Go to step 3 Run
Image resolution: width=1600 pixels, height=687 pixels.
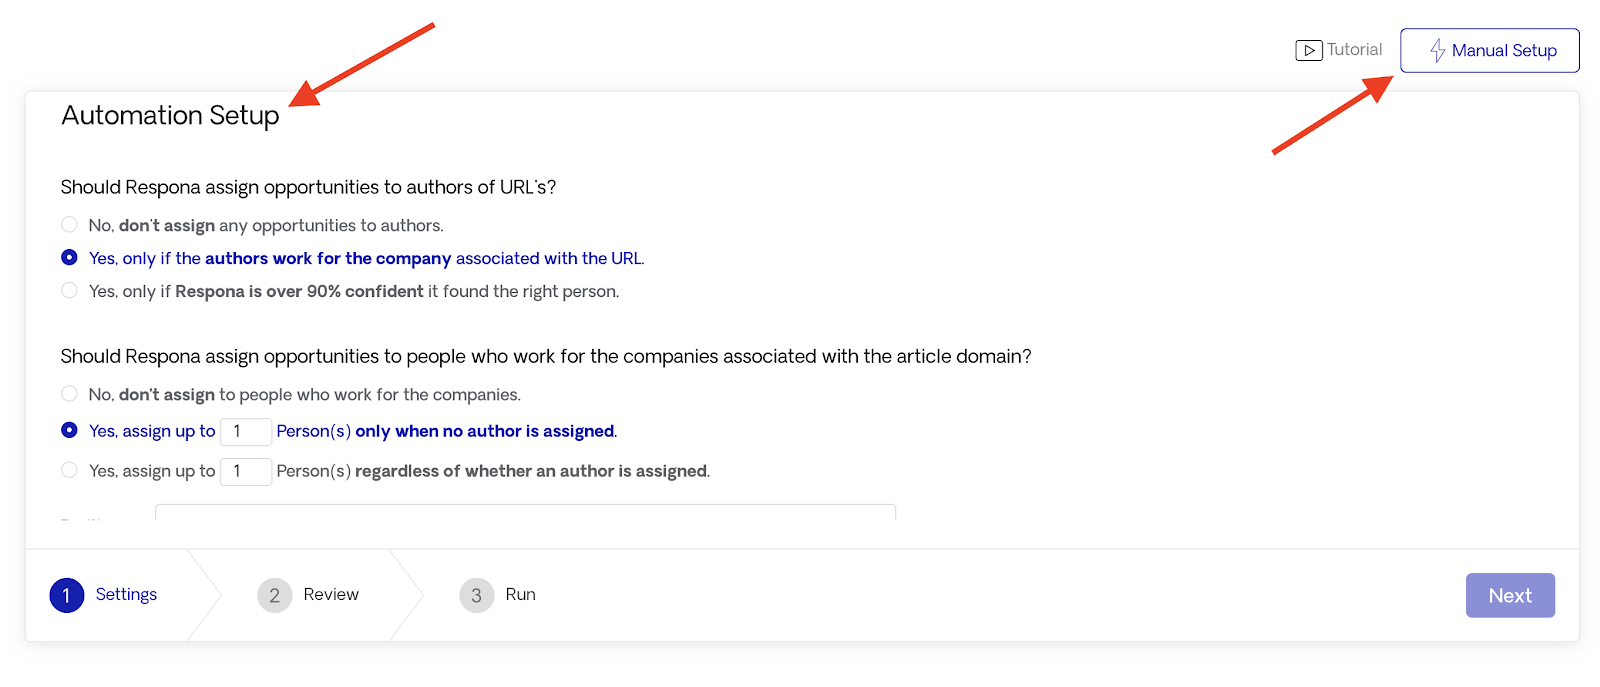point(498,595)
